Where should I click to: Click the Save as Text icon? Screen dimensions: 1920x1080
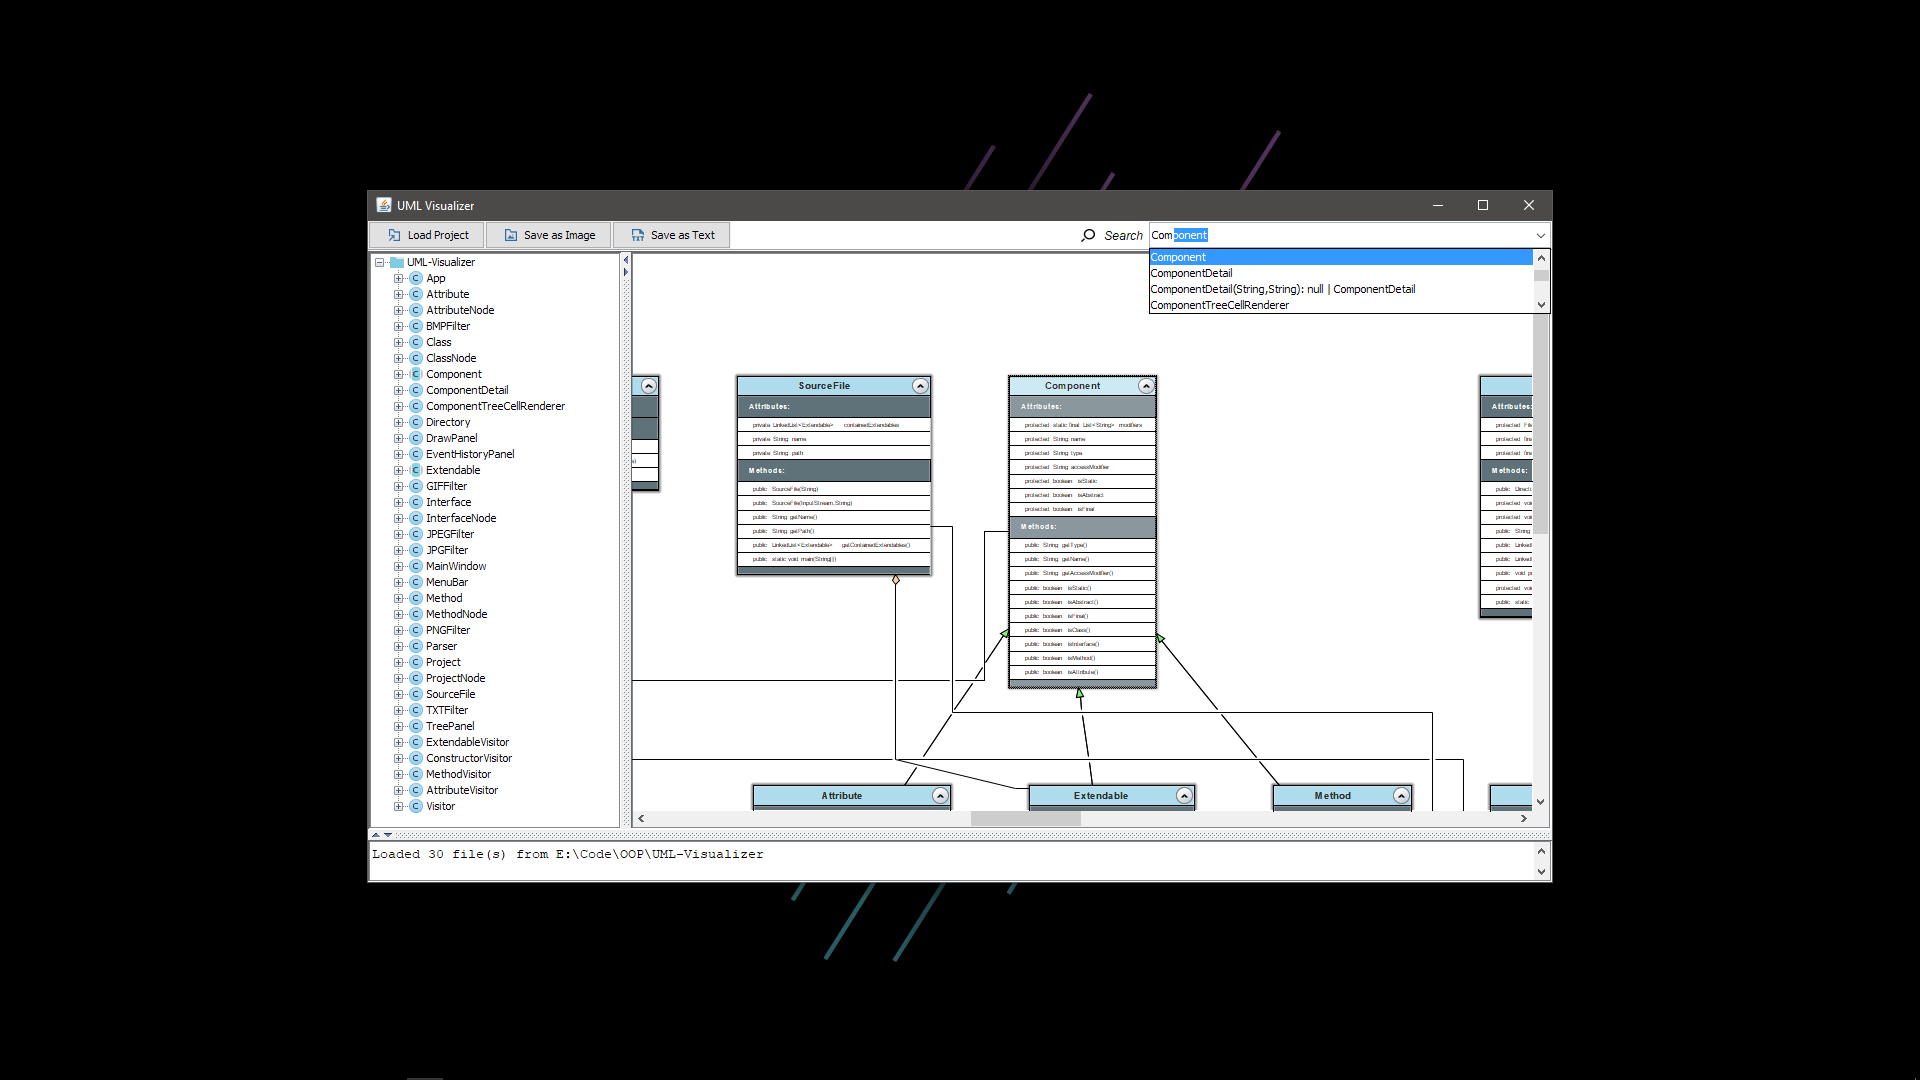pos(637,235)
